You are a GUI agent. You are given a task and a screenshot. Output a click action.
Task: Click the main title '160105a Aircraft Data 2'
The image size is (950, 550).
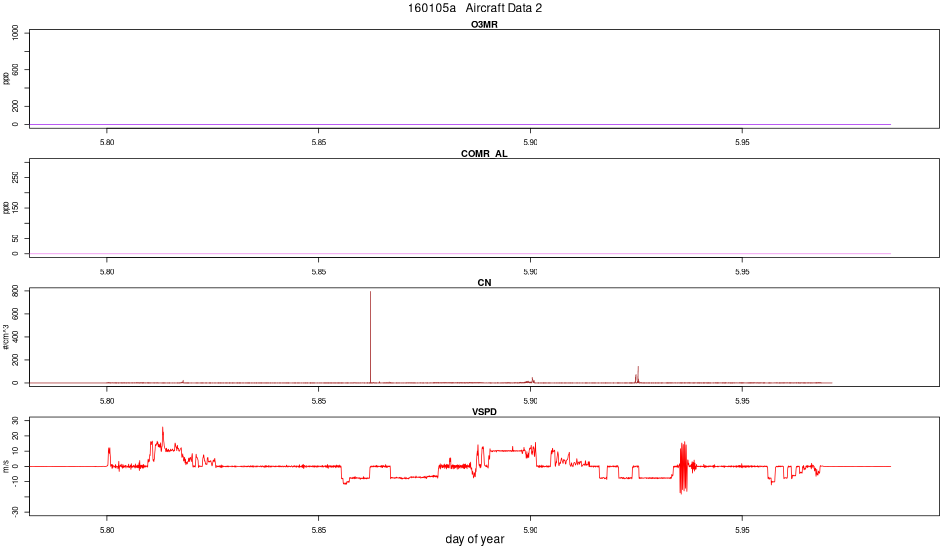coord(474,8)
